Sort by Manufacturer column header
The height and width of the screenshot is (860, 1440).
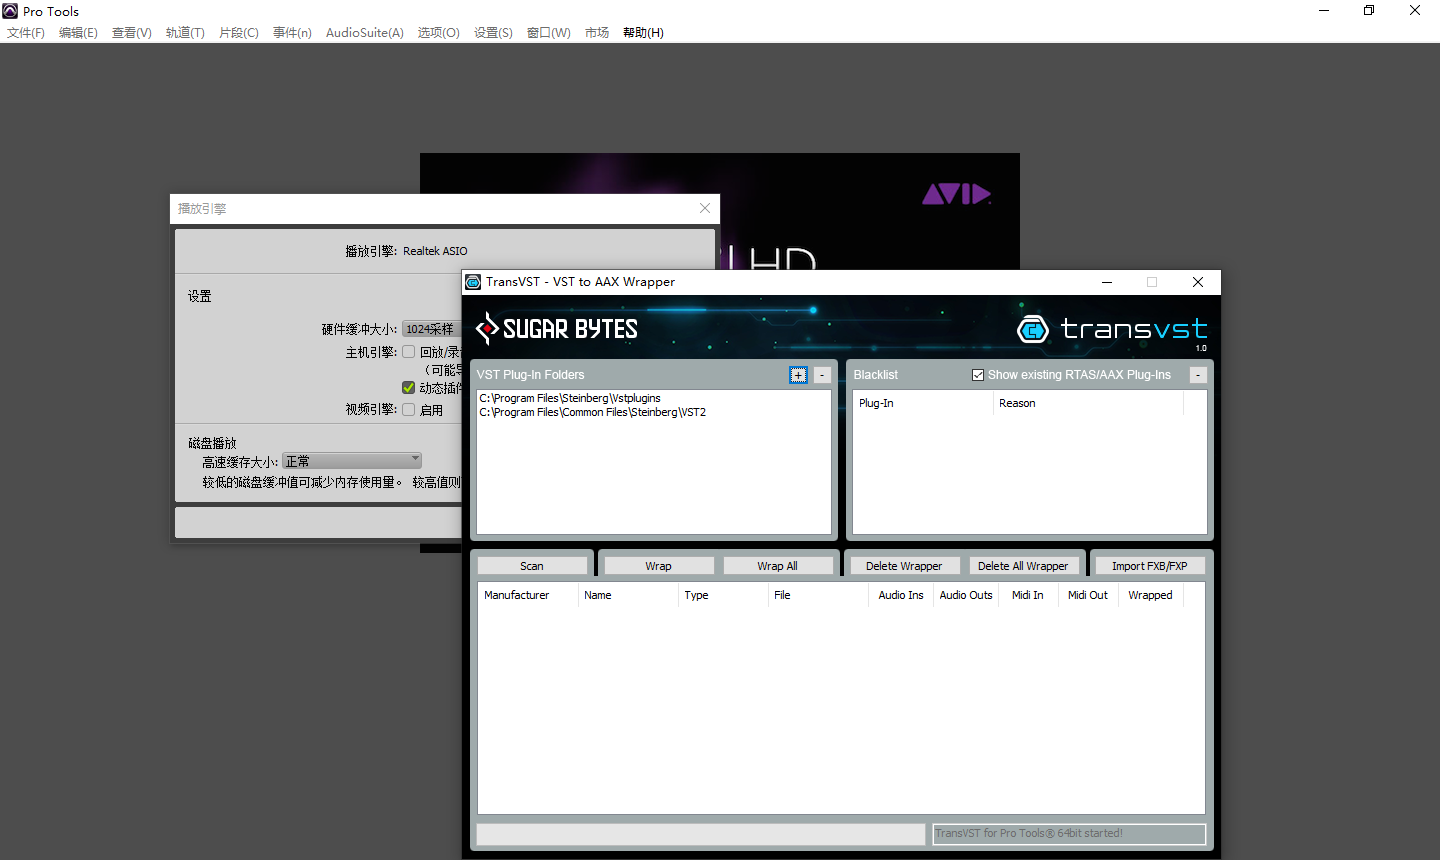point(517,595)
